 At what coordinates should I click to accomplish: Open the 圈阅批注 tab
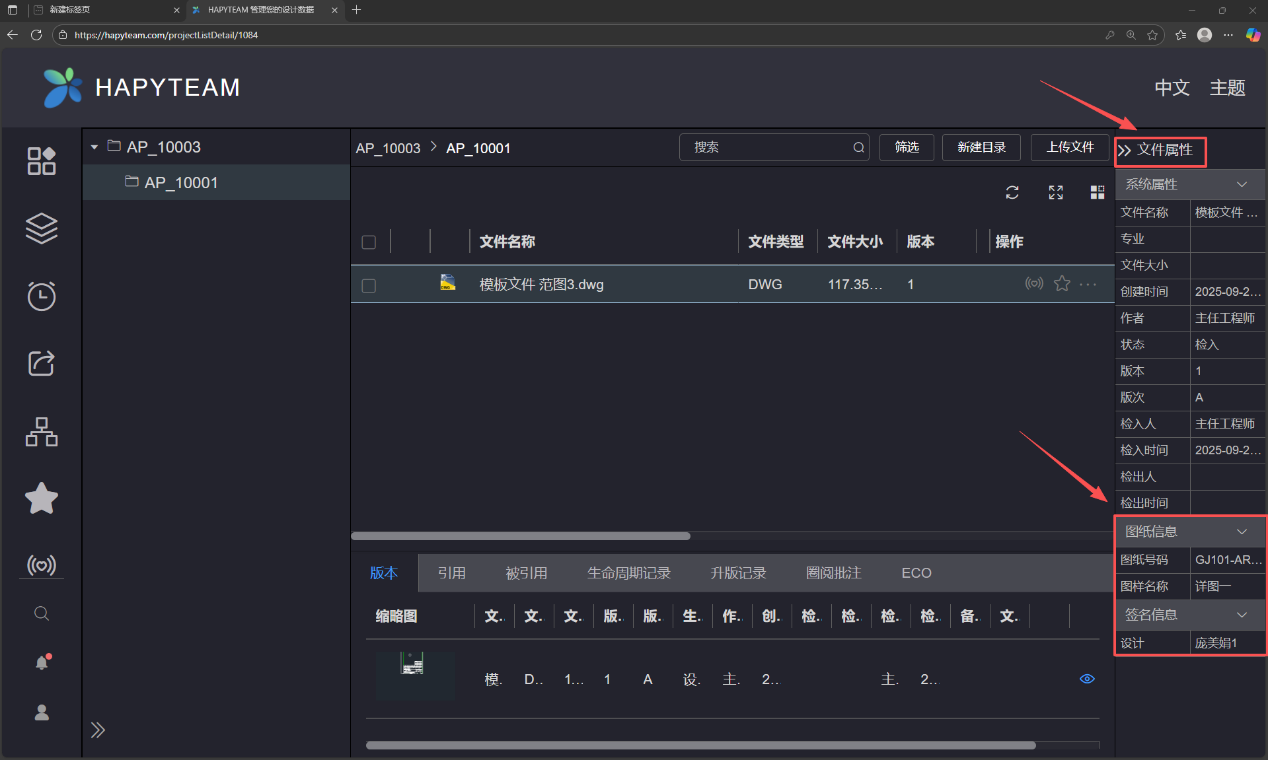[833, 573]
